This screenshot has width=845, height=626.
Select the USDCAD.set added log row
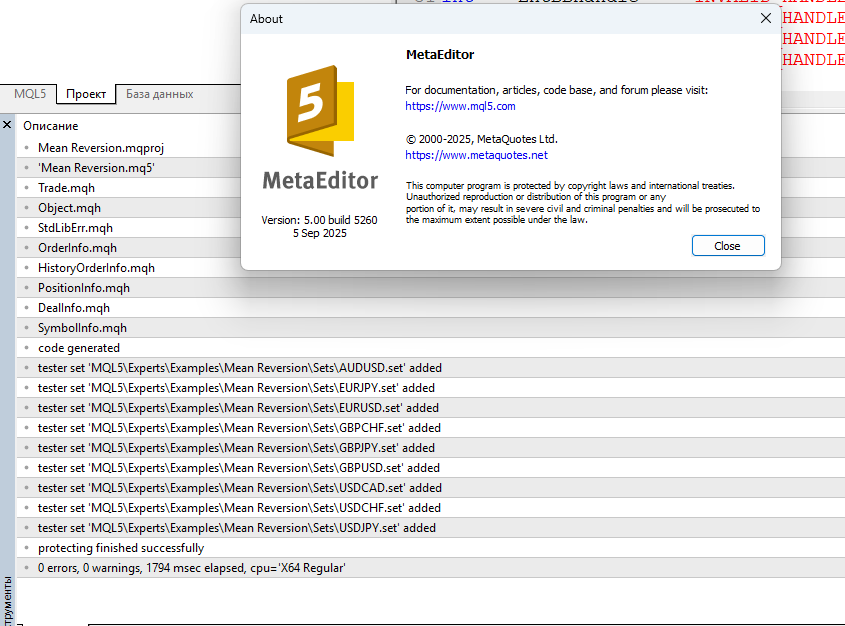pos(431,488)
